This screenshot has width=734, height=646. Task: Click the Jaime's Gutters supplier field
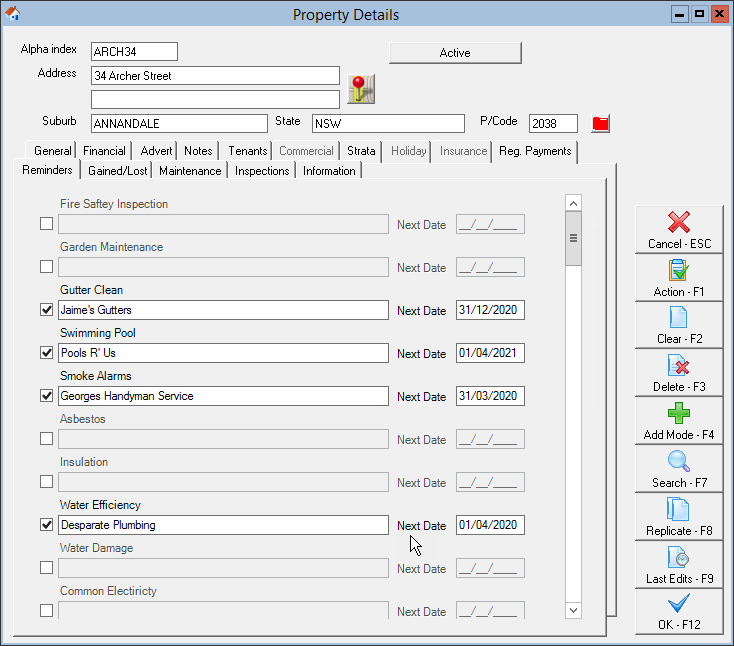pos(223,310)
